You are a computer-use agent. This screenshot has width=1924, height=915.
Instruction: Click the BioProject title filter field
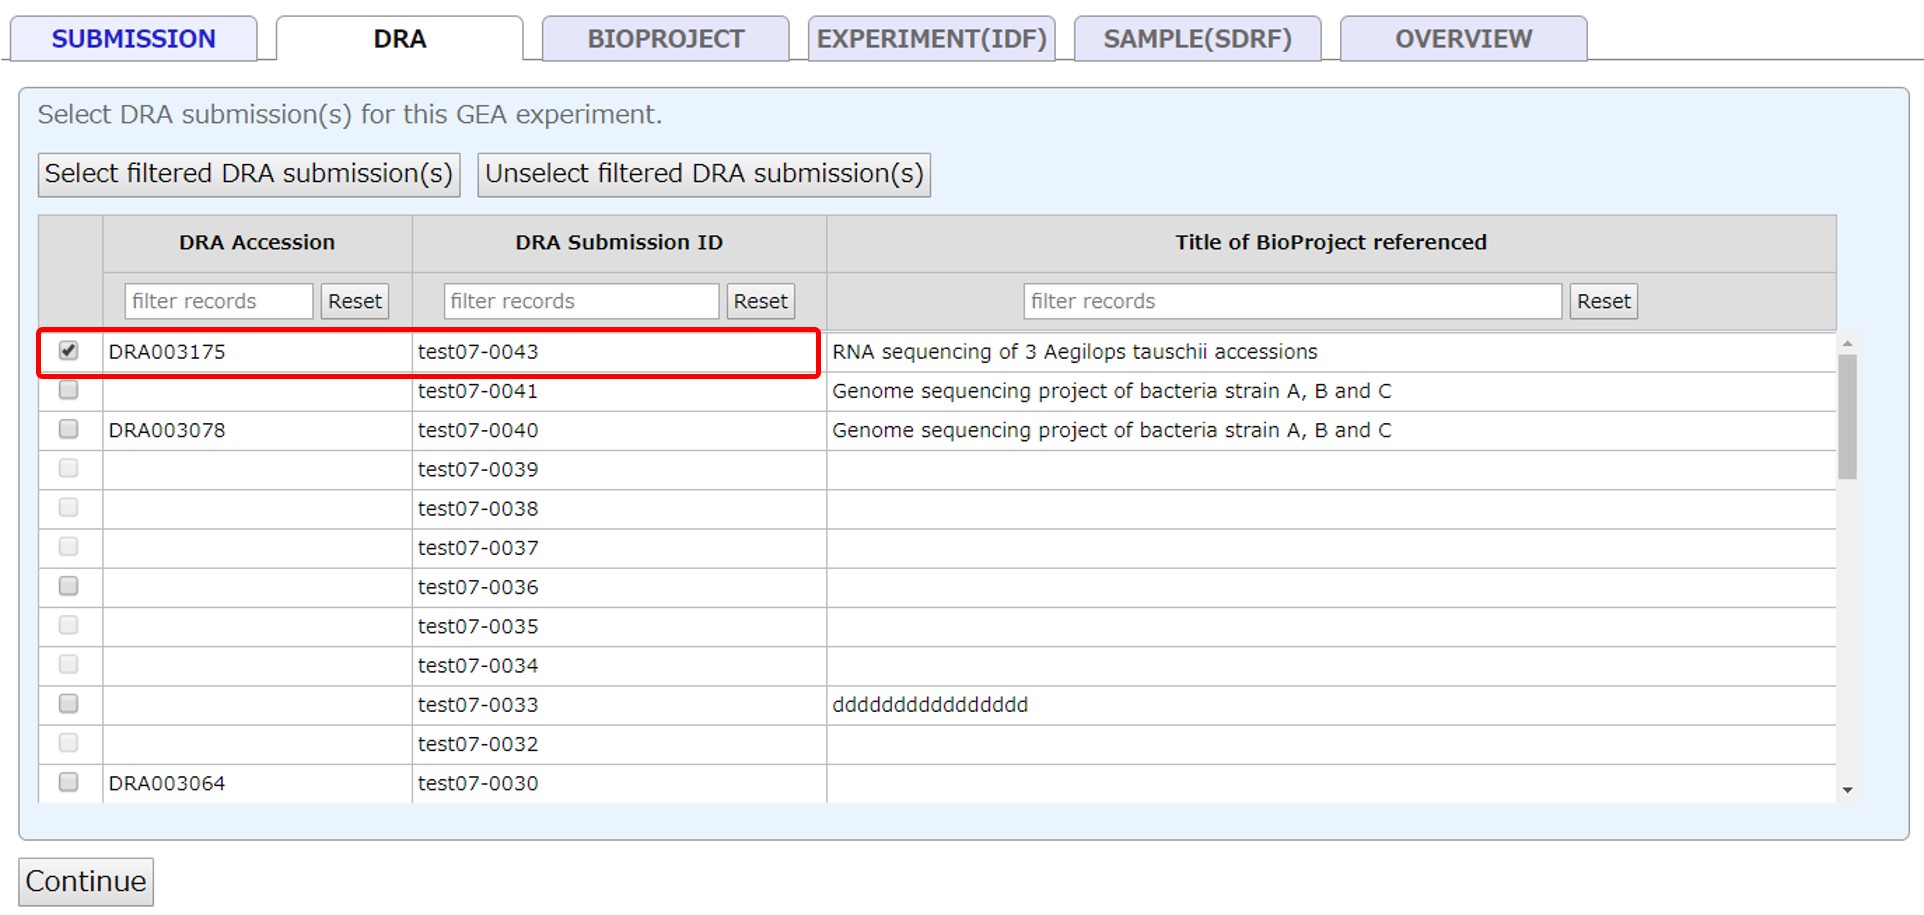point(1292,301)
